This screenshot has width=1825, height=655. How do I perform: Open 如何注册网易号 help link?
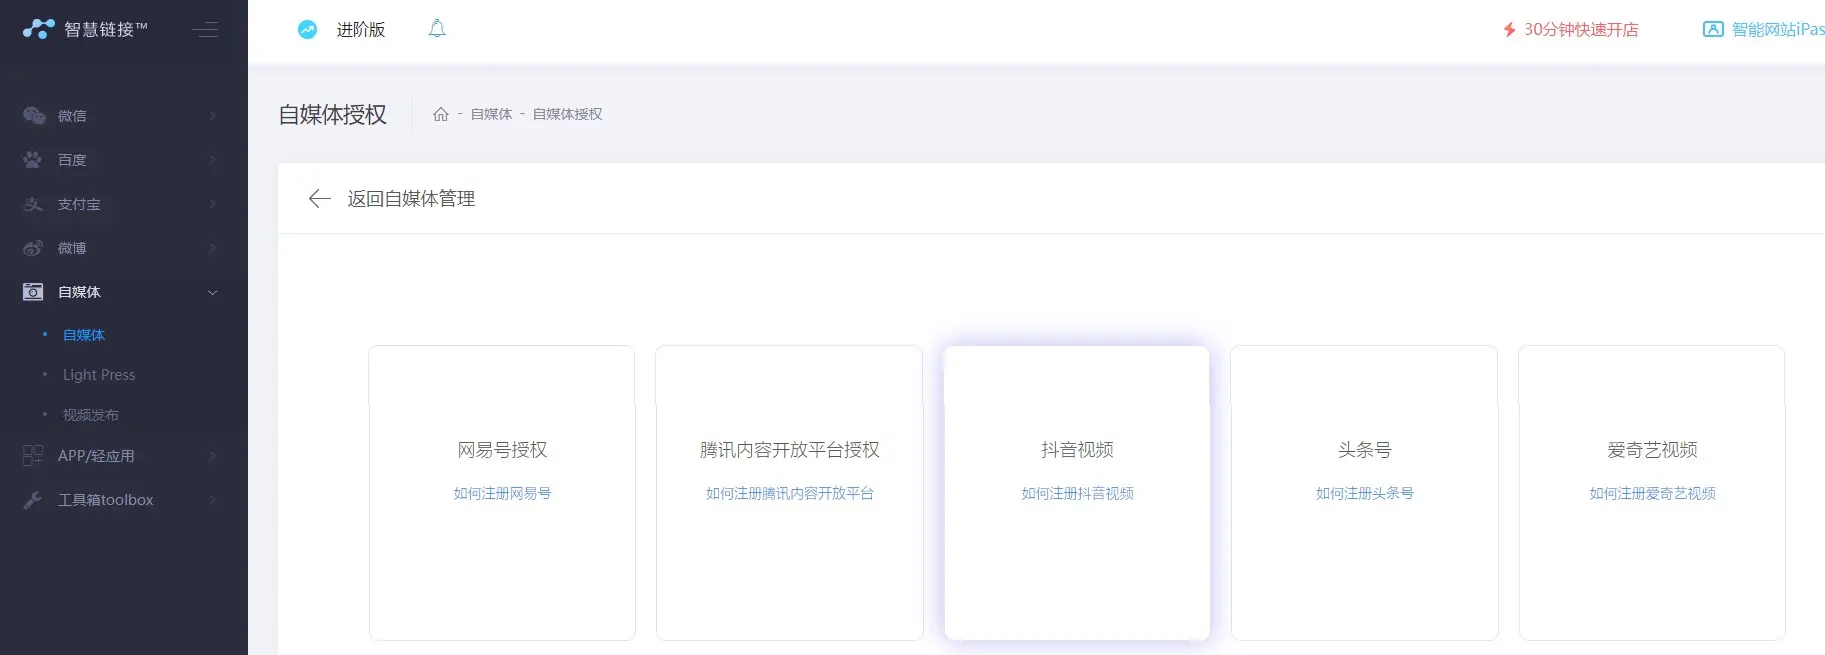502,494
